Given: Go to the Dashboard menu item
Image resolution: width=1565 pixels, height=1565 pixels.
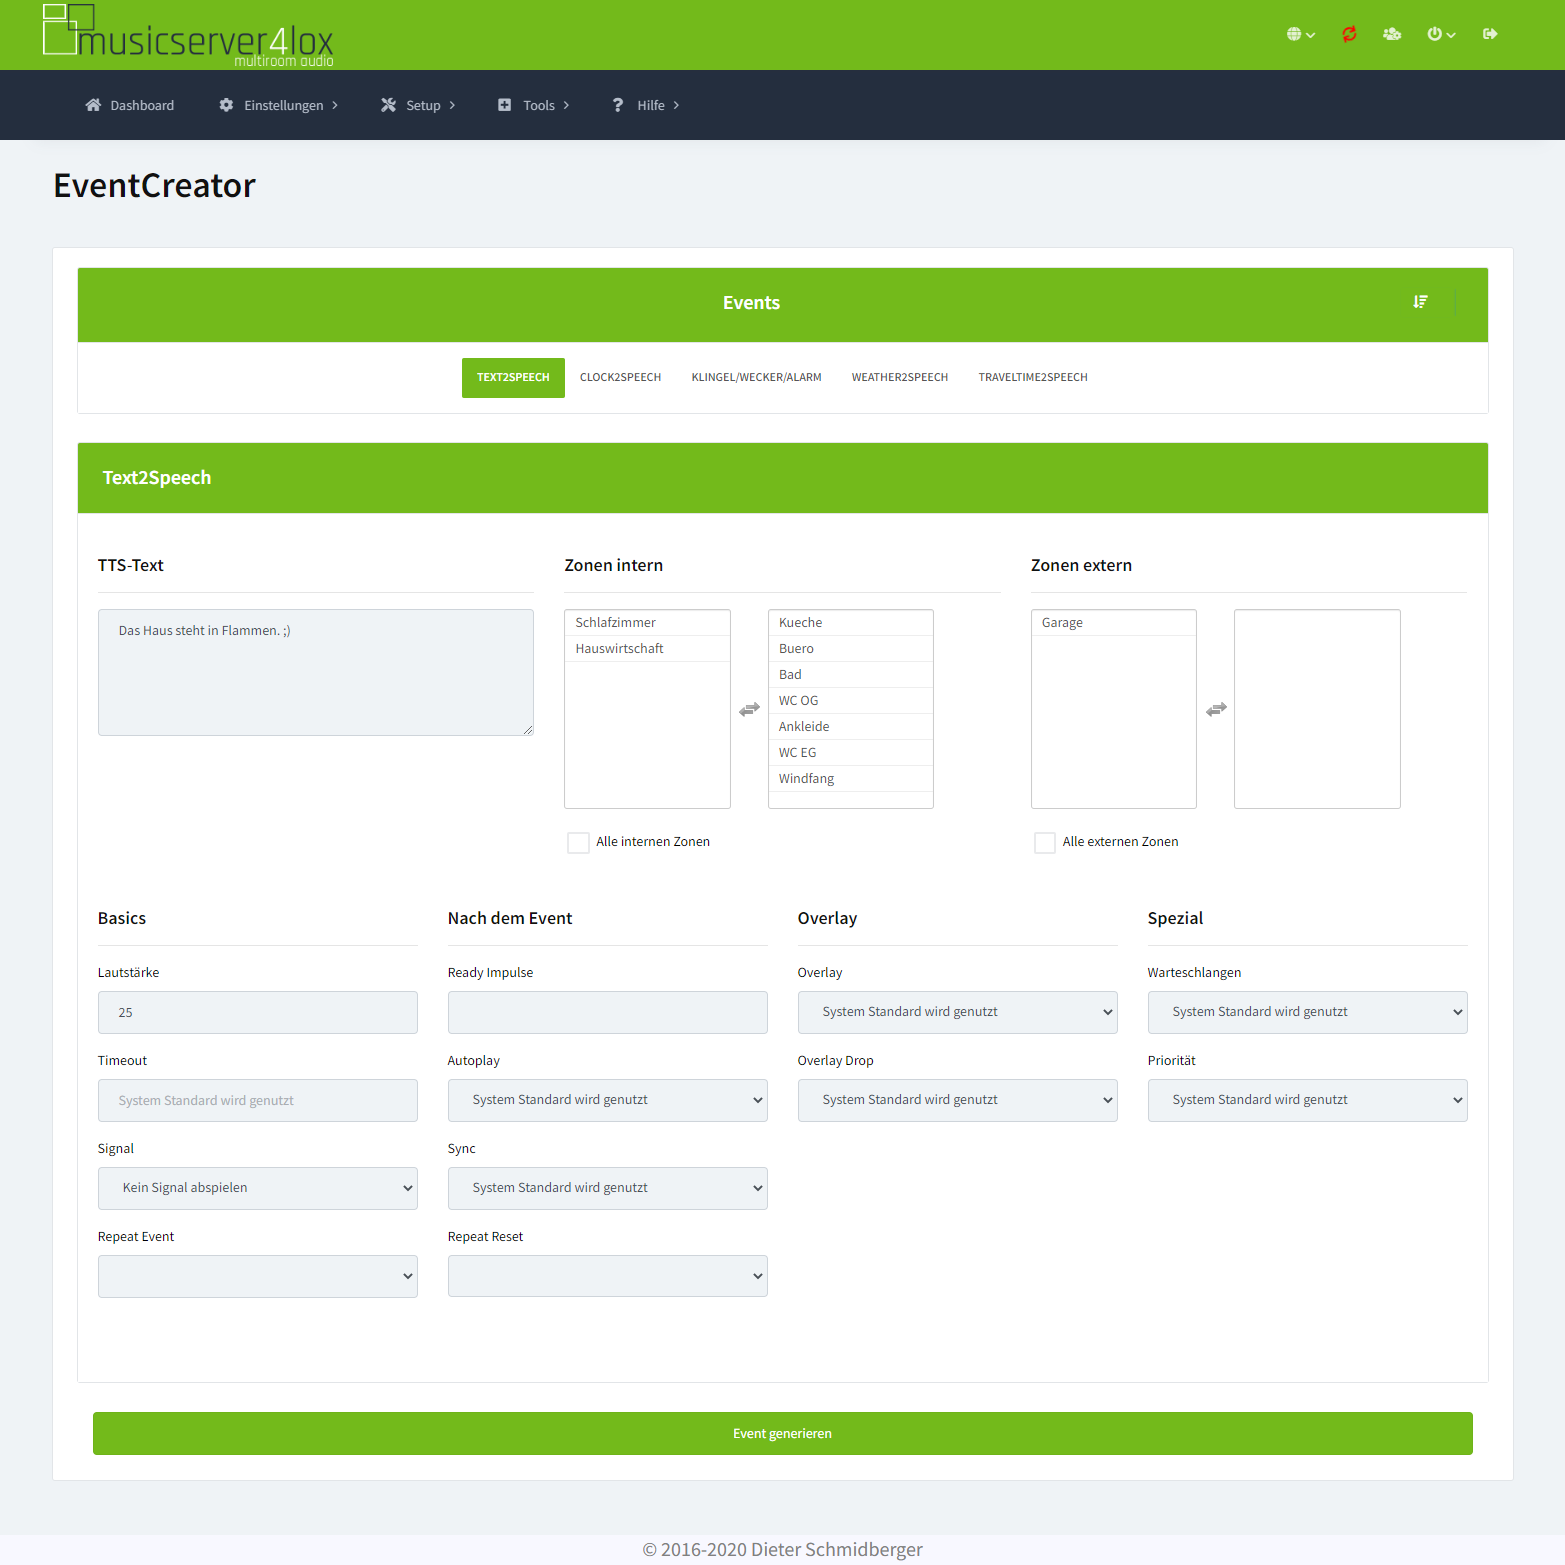Looking at the screenshot, I should click(x=130, y=105).
